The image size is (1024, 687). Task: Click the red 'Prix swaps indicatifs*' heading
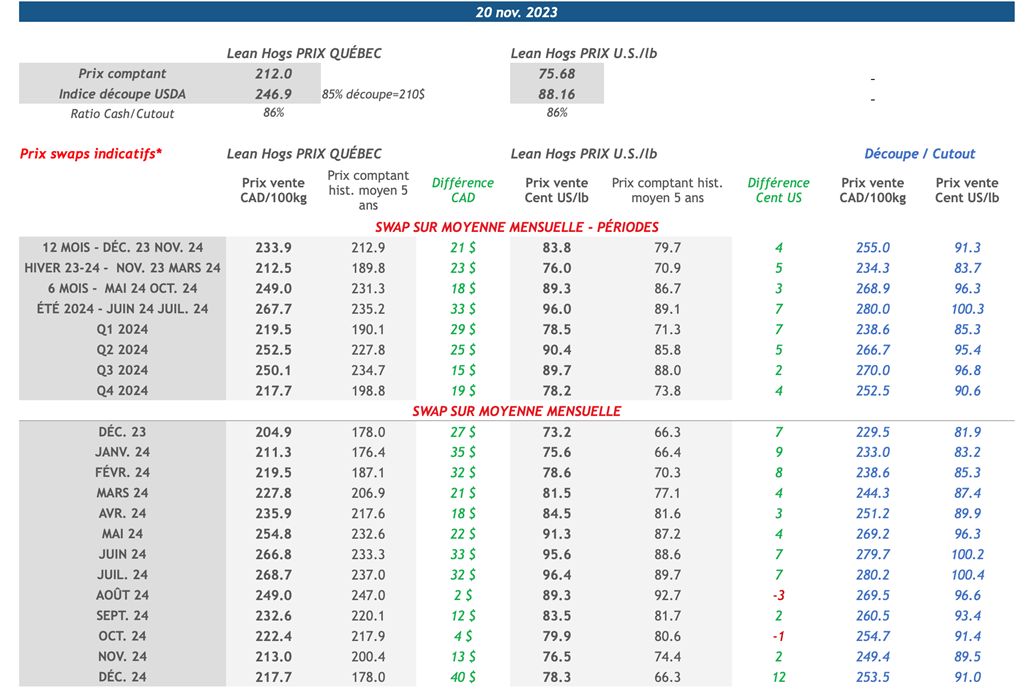coord(91,154)
